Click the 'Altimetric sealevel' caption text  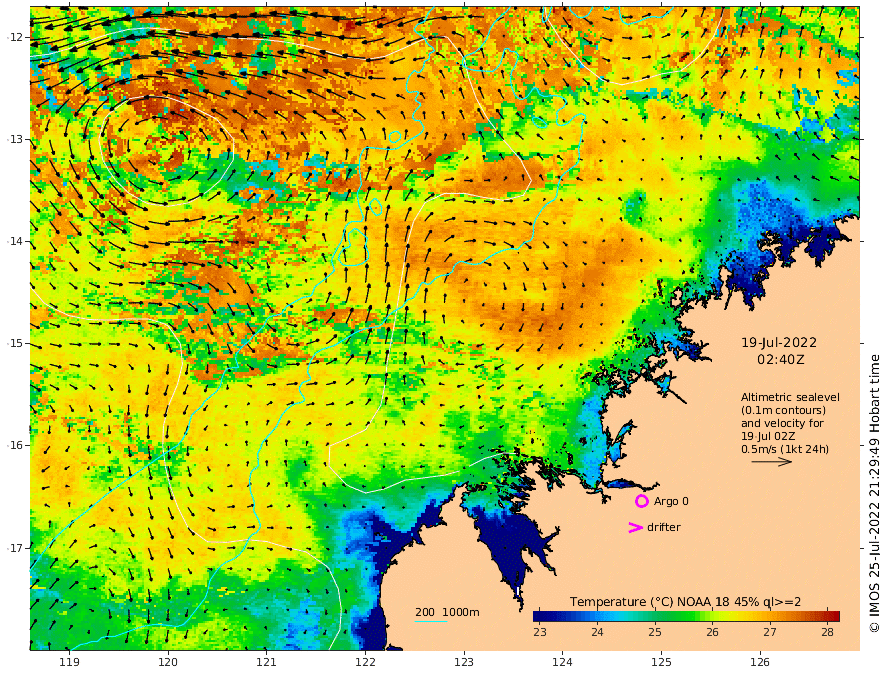(790, 397)
